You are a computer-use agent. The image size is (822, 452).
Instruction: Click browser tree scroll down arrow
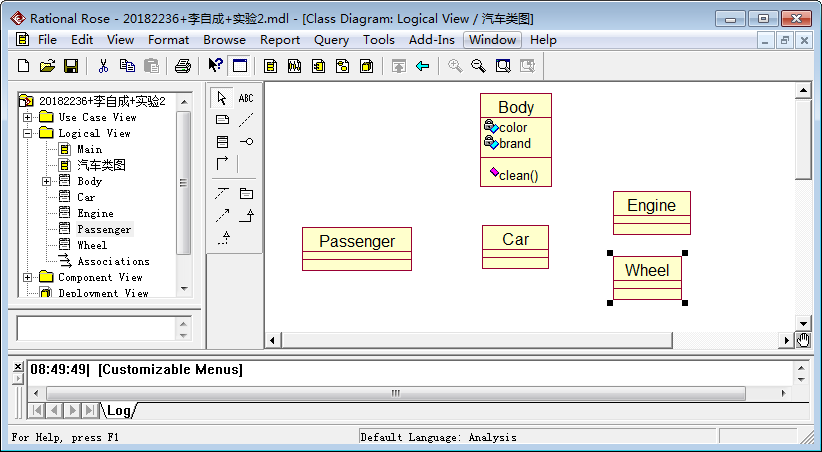pos(183,288)
